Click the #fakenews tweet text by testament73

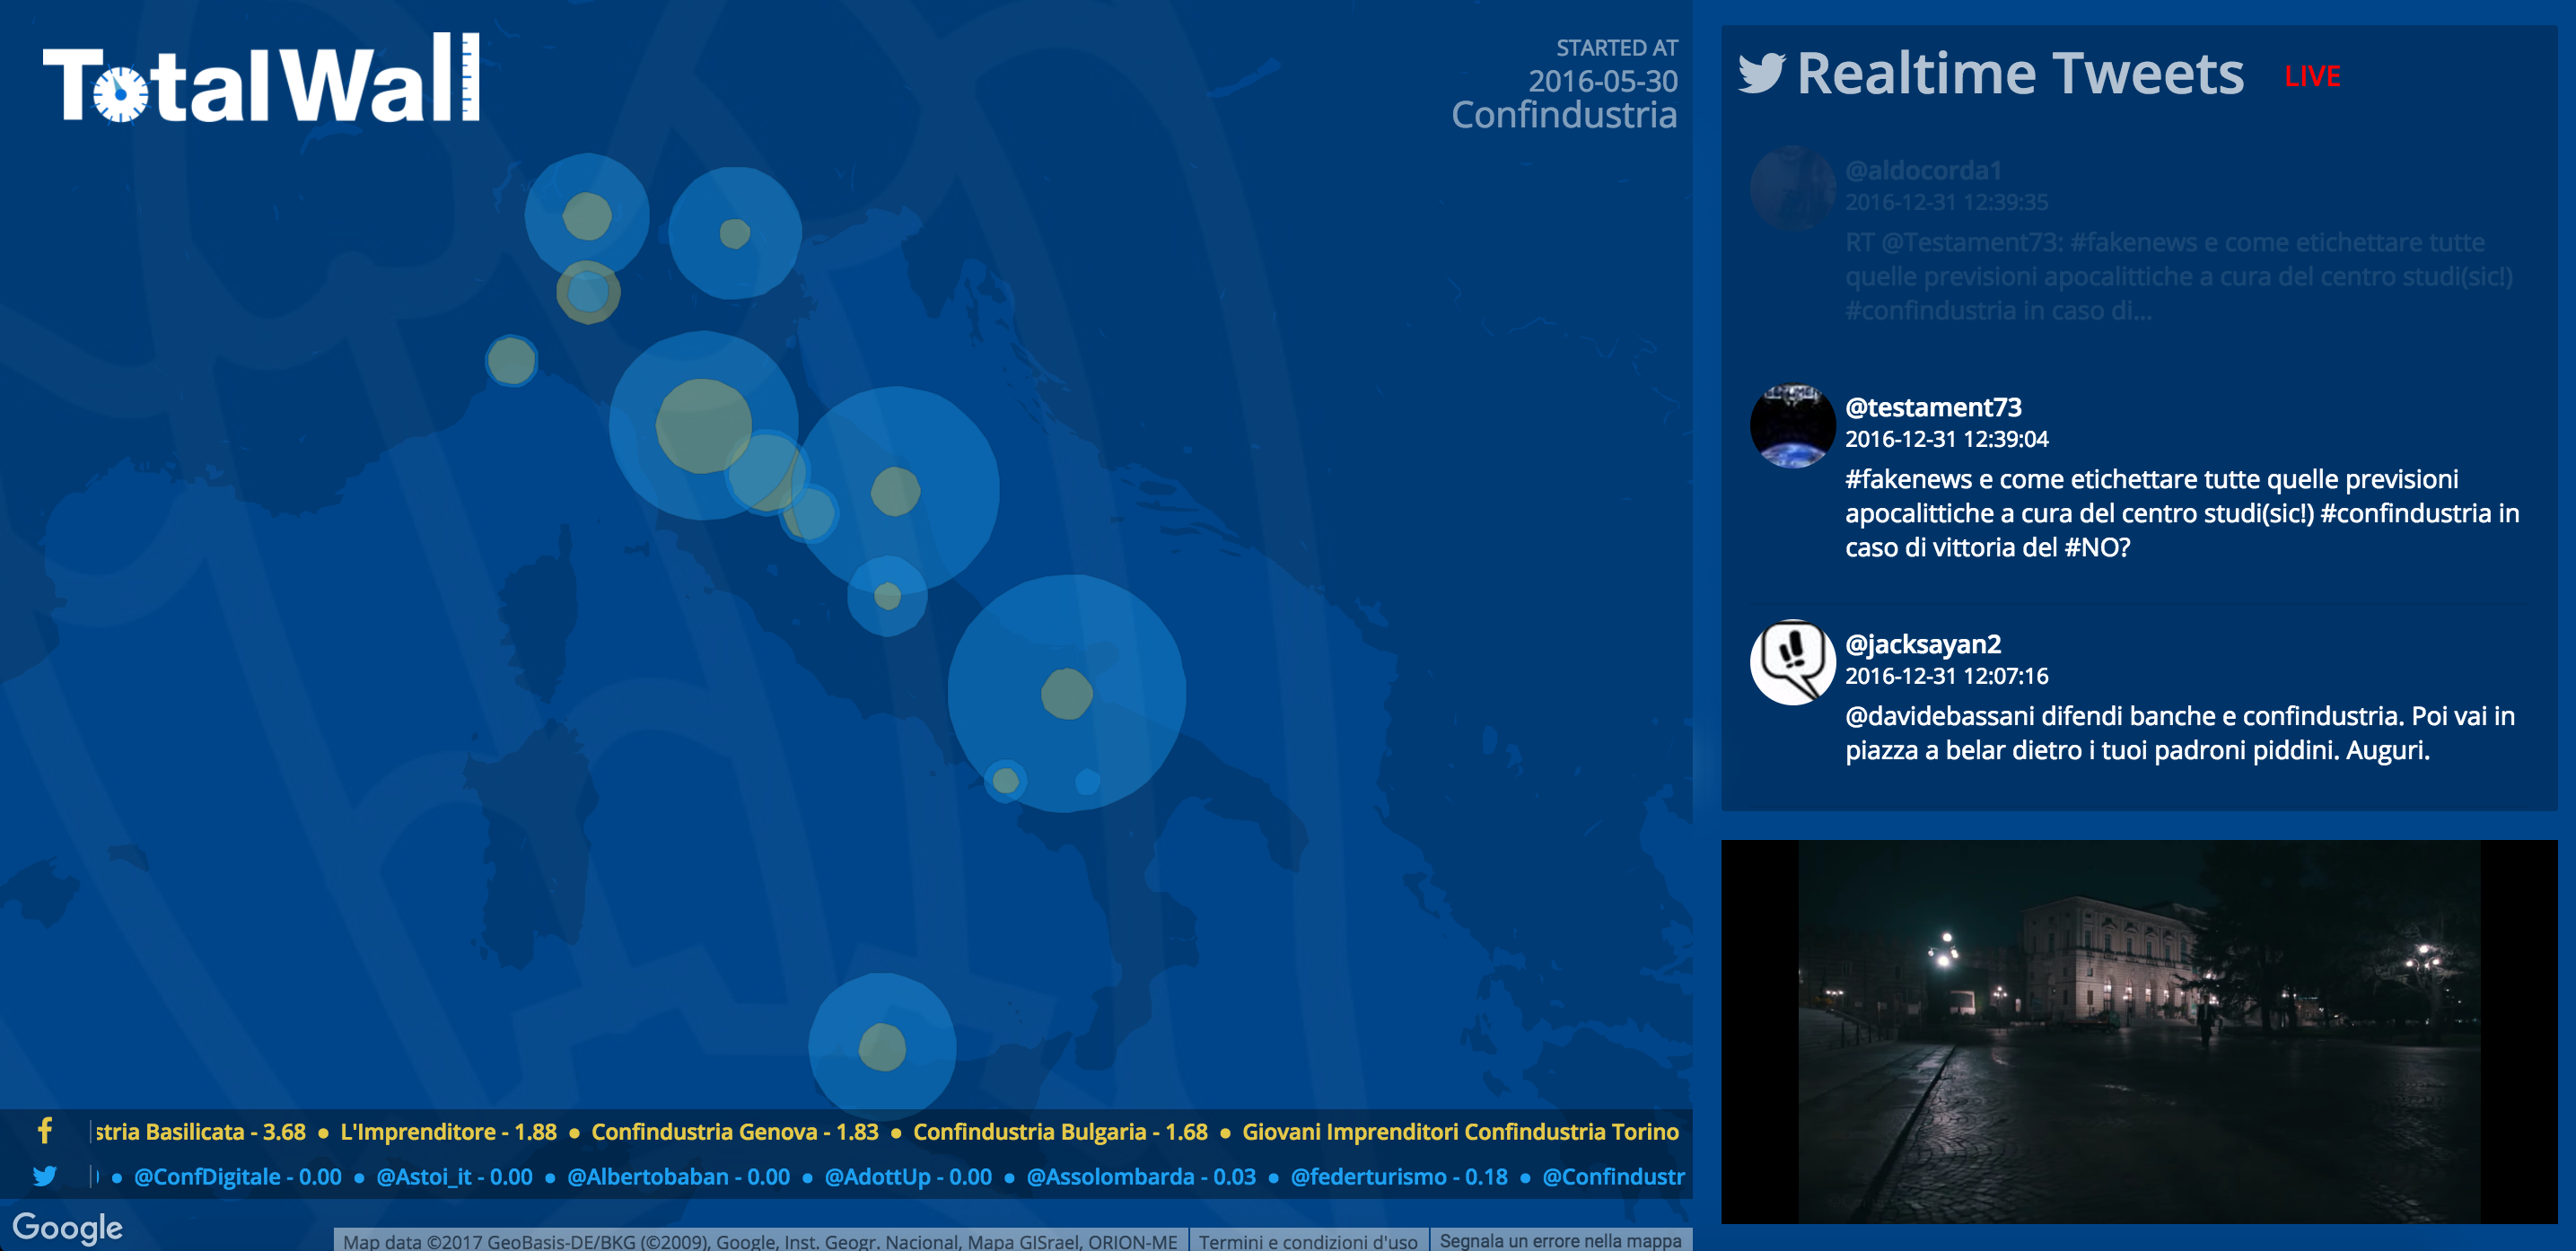coord(2182,513)
